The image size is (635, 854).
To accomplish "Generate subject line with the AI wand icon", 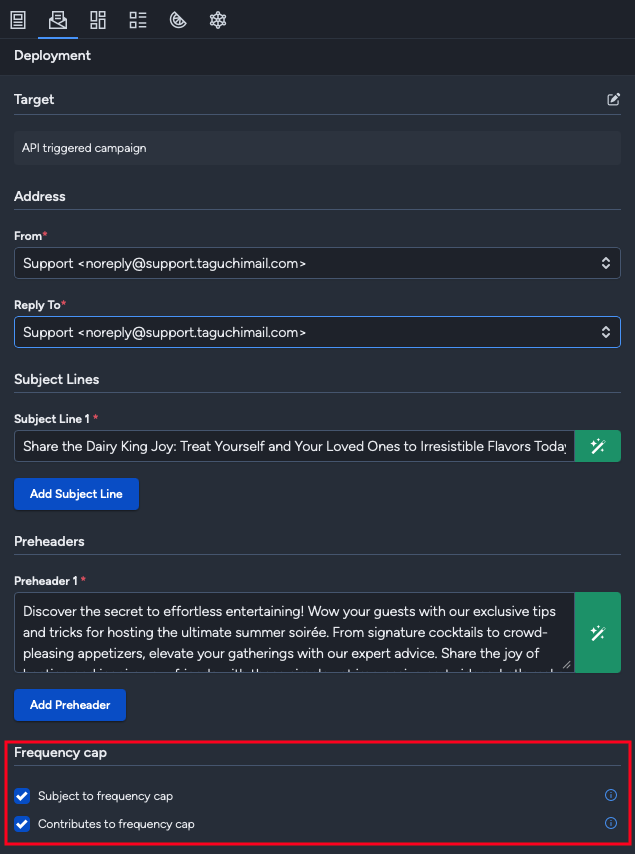I will pos(597,445).
